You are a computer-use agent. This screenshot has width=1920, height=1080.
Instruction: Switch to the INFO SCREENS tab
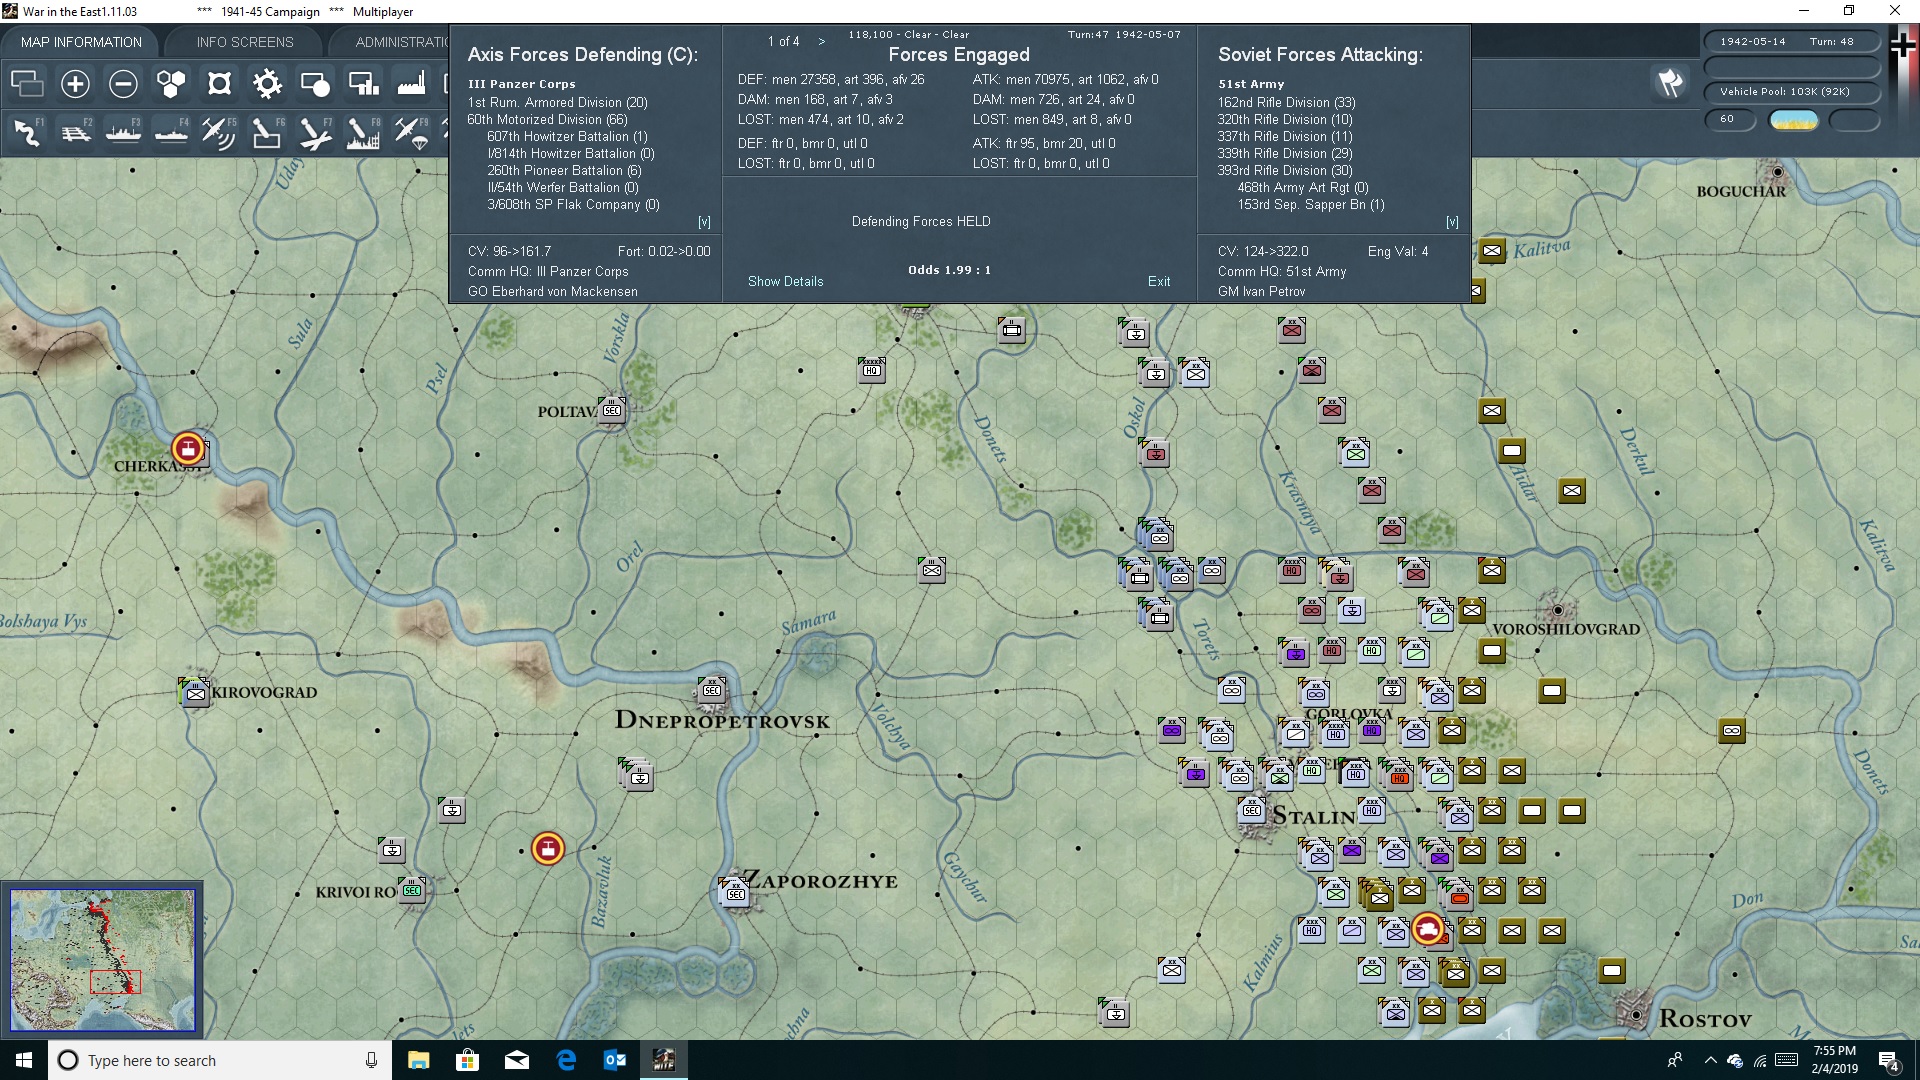pyautogui.click(x=244, y=42)
